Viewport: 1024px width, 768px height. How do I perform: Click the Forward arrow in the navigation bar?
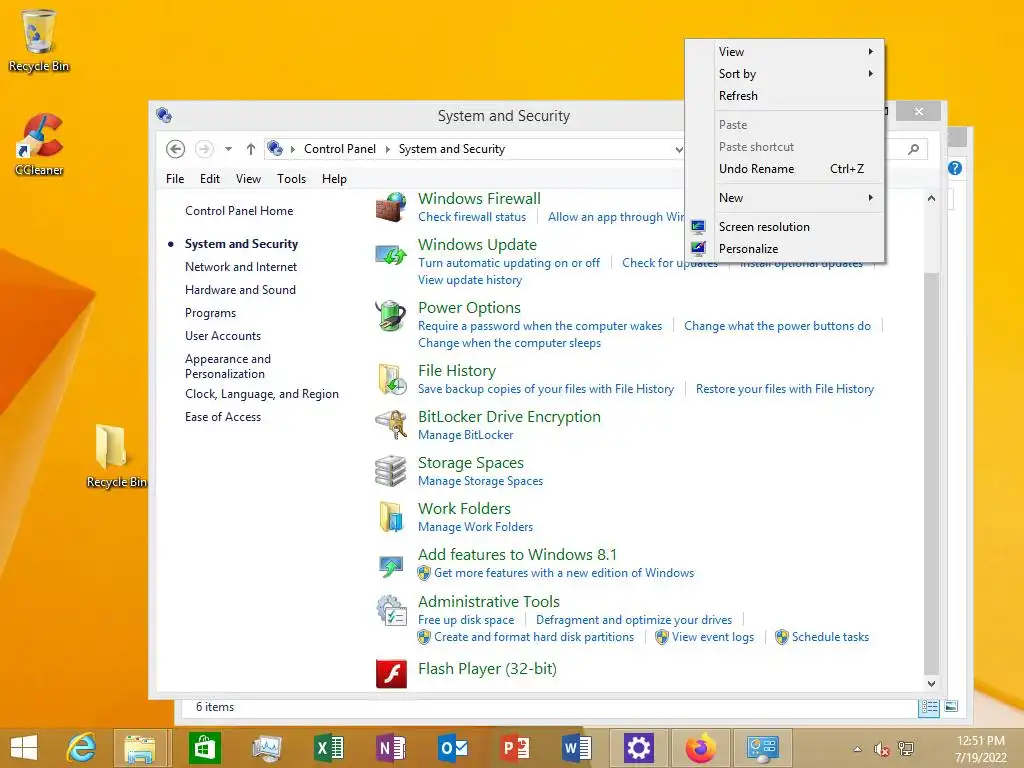coord(204,149)
